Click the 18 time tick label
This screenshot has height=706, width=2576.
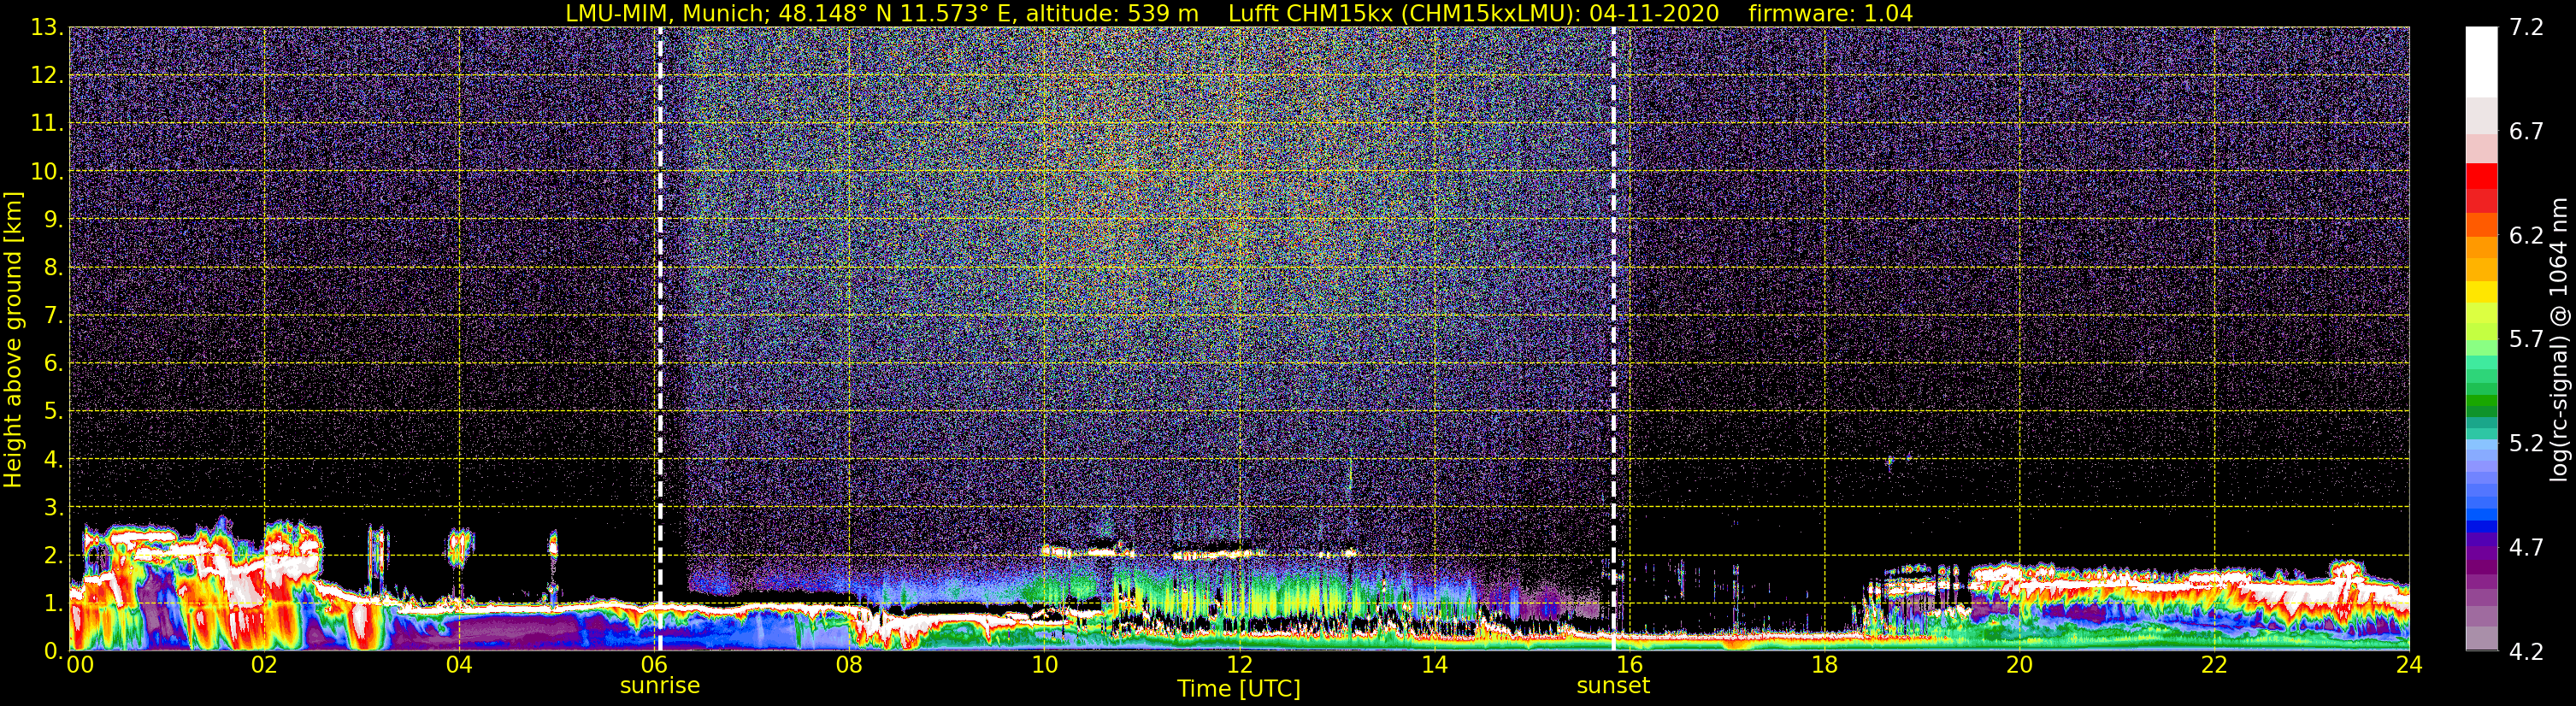coord(1824,665)
